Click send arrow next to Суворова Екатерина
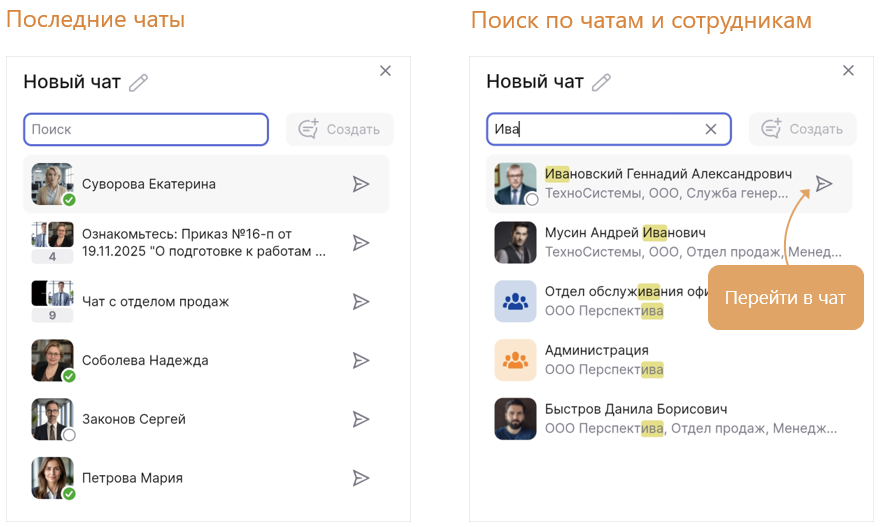Image resolution: width=880 pixels, height=527 pixels. pyautogui.click(x=361, y=184)
